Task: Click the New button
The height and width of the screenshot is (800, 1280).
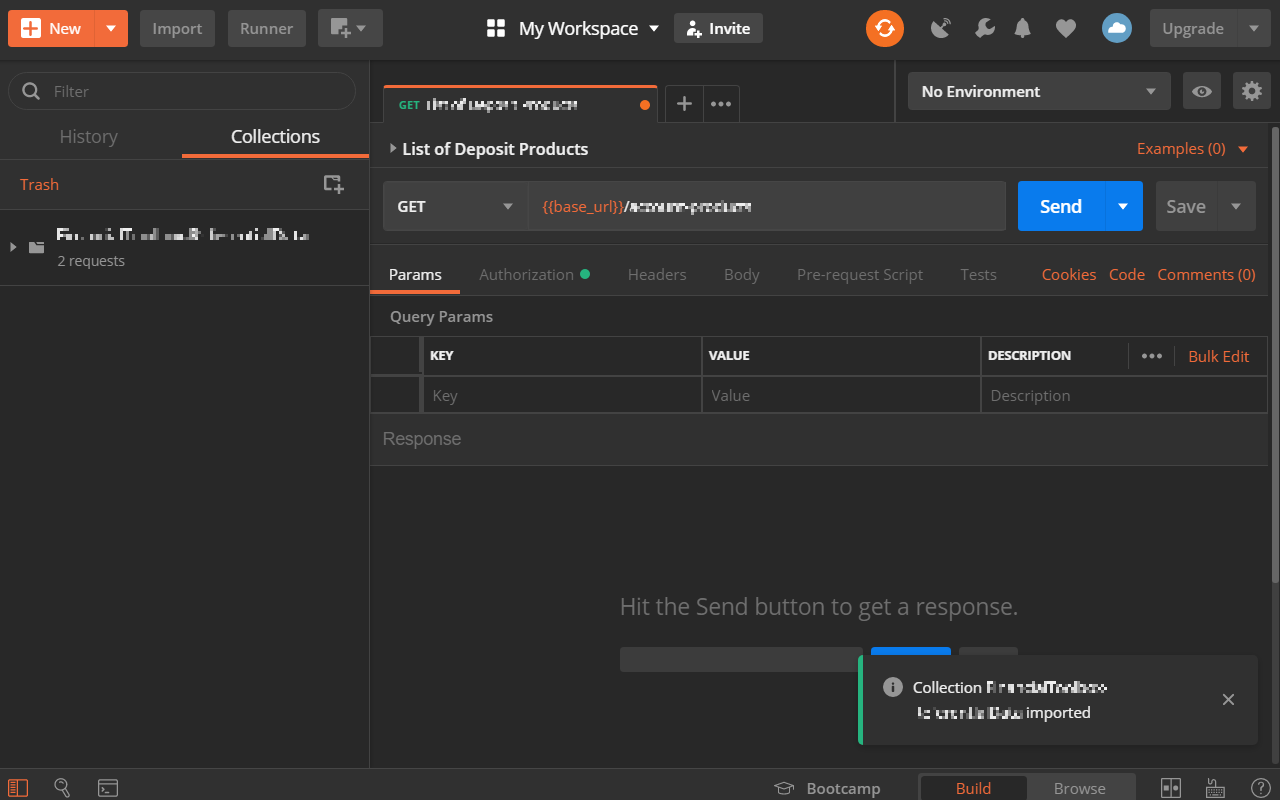Action: click(x=52, y=29)
